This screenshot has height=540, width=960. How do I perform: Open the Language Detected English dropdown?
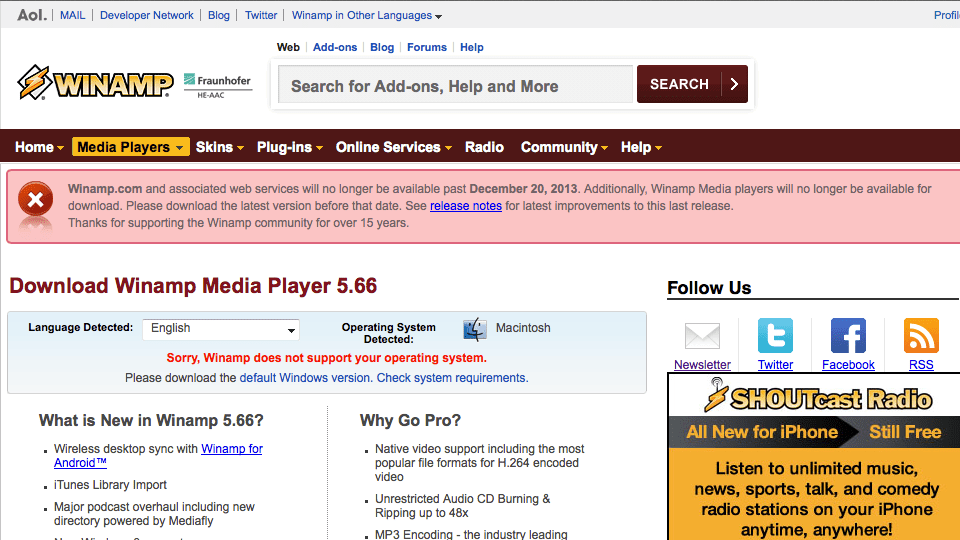point(221,329)
